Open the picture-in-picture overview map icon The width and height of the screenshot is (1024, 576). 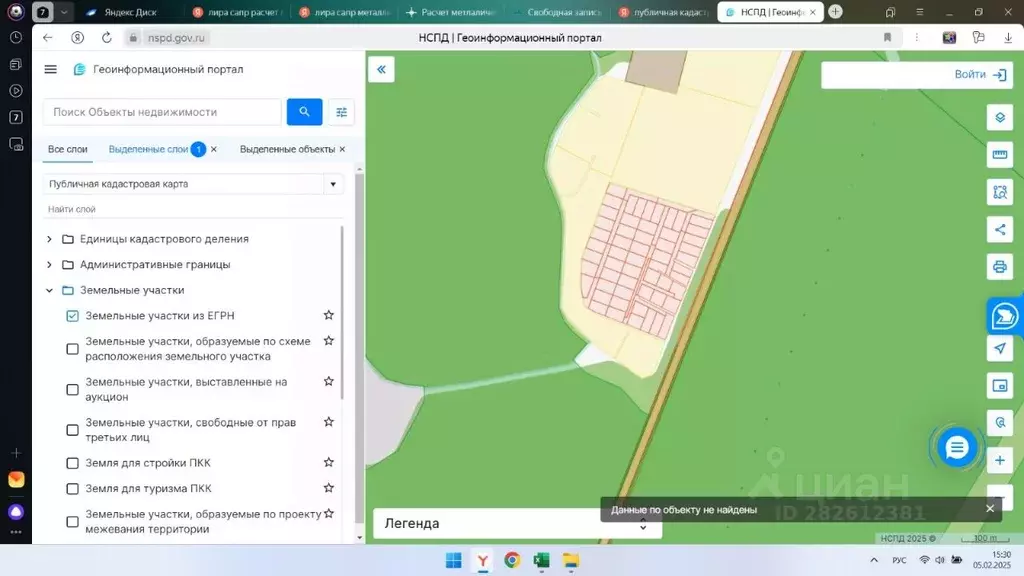[x=1000, y=386]
